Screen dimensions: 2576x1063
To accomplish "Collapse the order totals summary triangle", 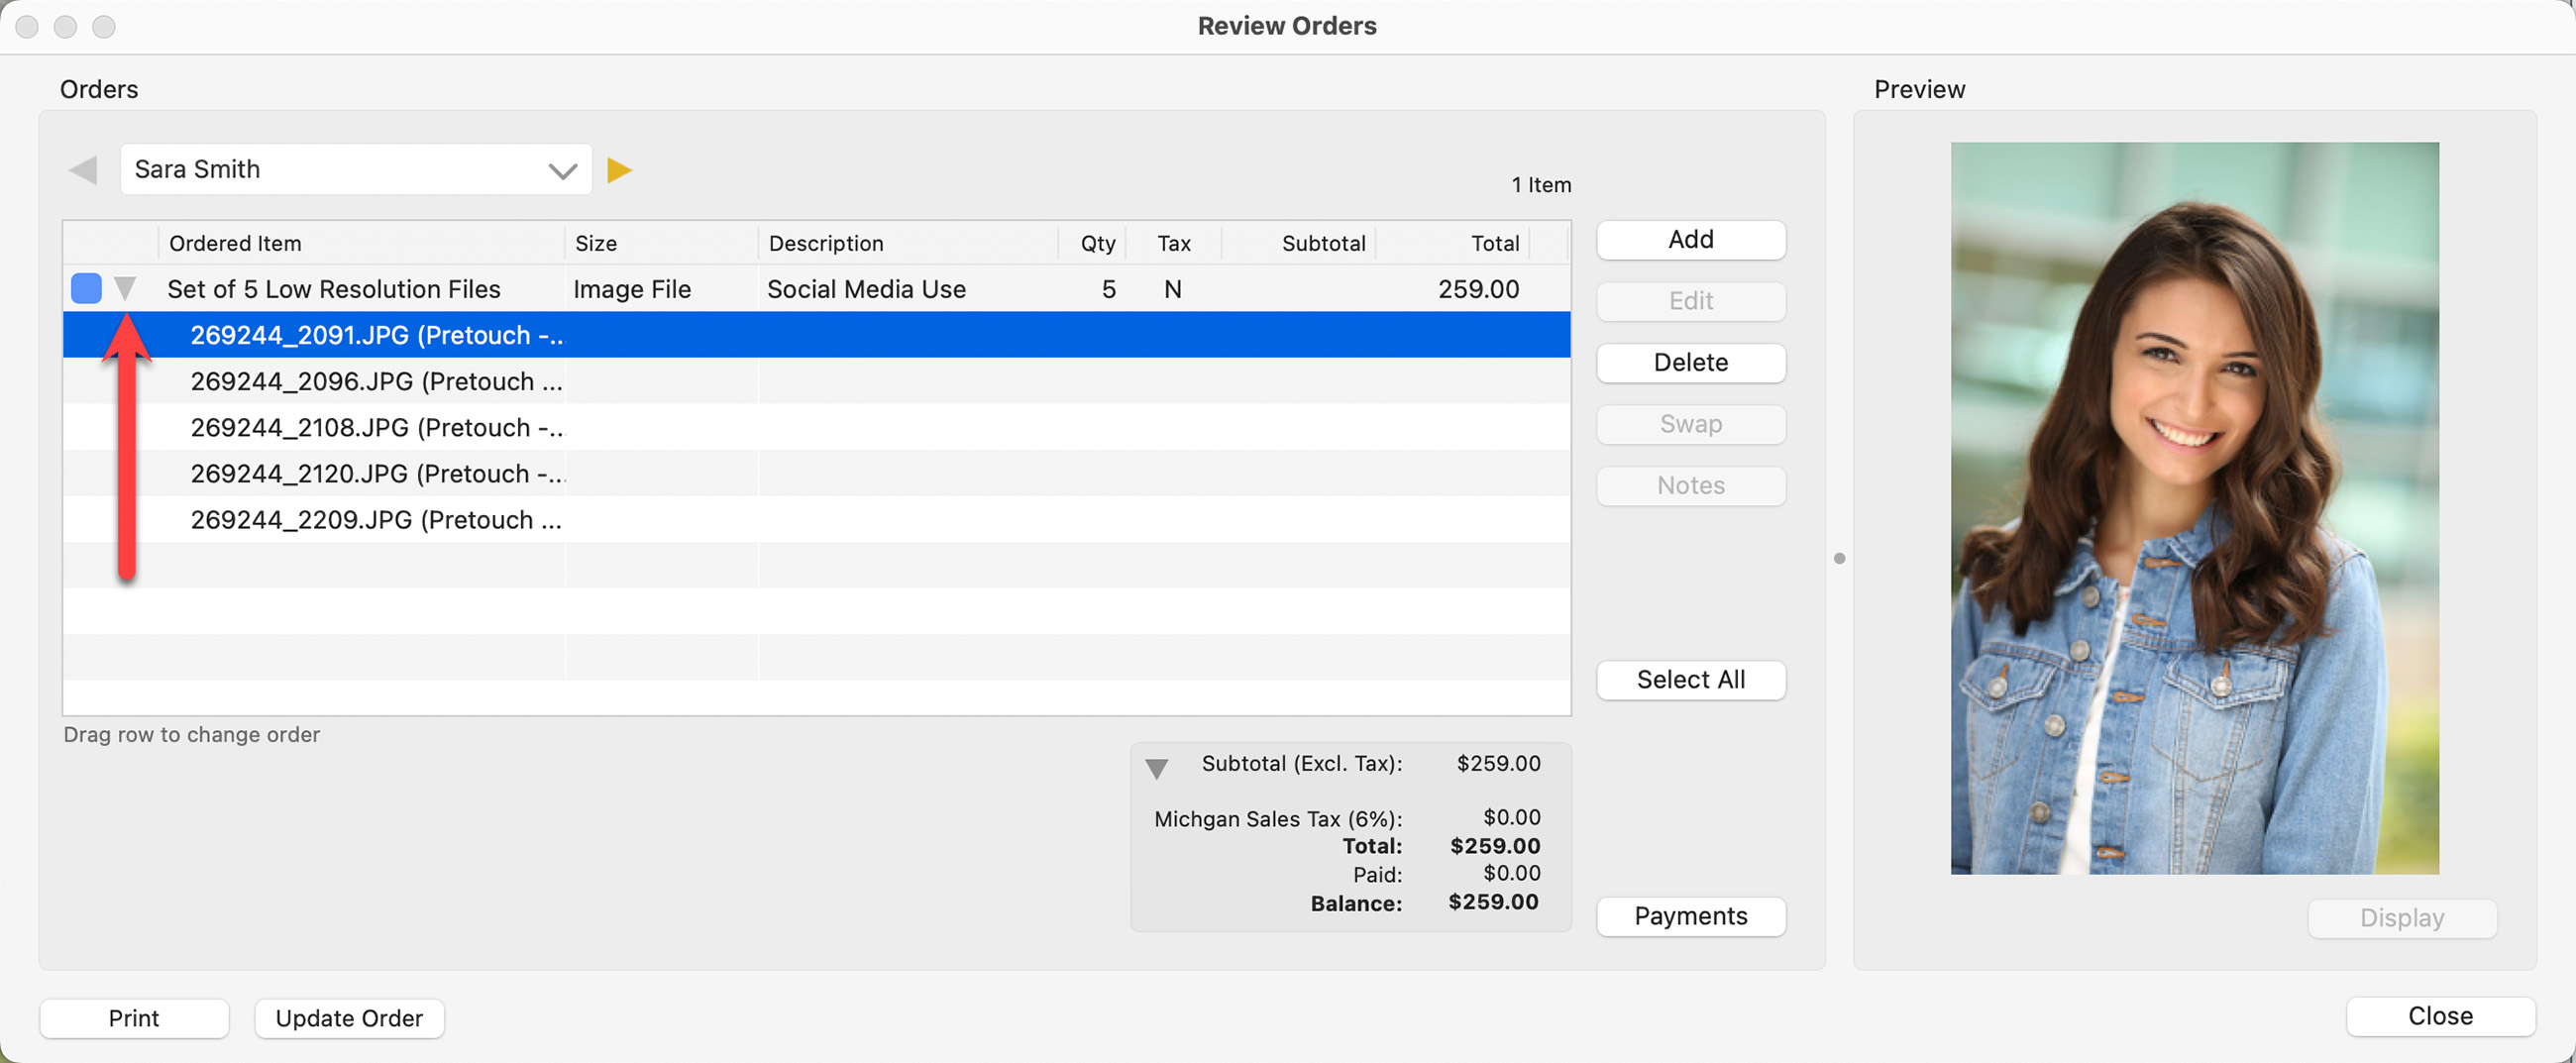I will pyautogui.click(x=1156, y=768).
